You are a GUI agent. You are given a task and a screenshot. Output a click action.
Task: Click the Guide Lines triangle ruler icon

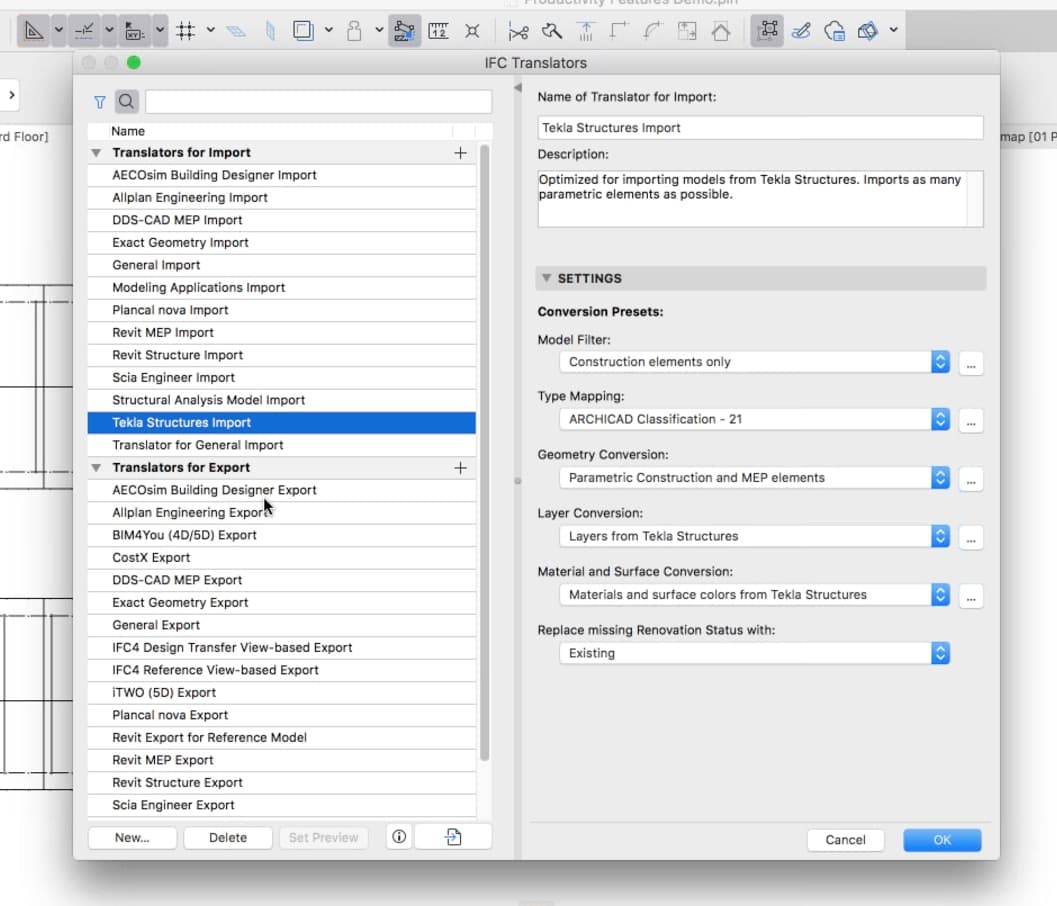(34, 30)
